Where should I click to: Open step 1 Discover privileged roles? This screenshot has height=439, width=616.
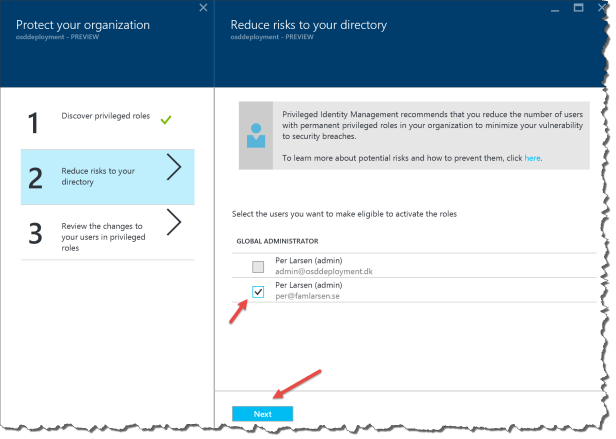(105, 118)
